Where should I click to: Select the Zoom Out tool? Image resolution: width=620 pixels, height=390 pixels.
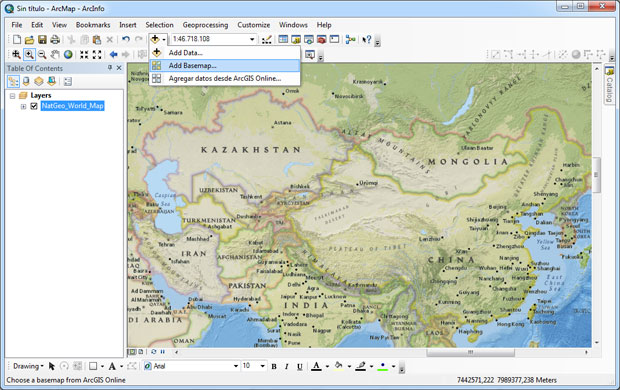(42, 54)
